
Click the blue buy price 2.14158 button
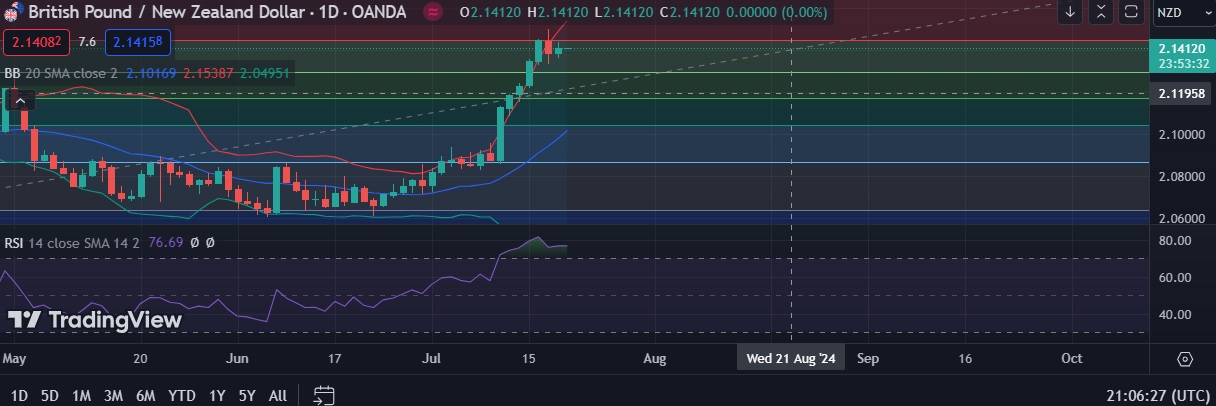coord(138,42)
